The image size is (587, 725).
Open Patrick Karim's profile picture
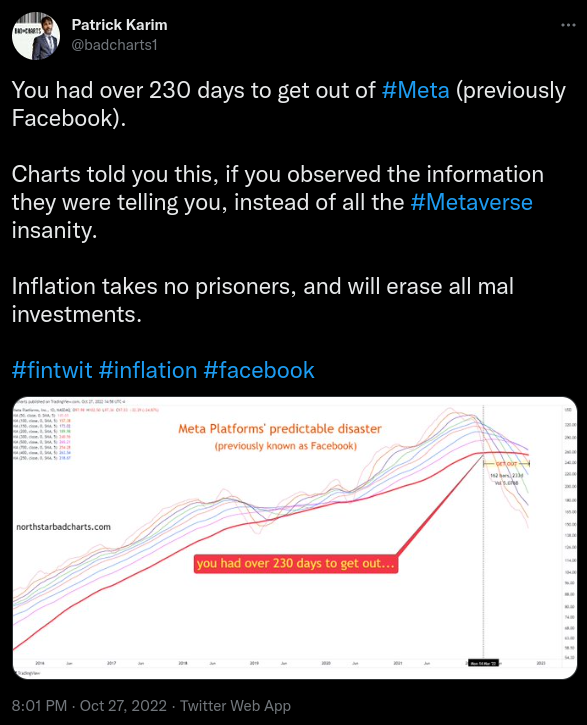click(36, 36)
